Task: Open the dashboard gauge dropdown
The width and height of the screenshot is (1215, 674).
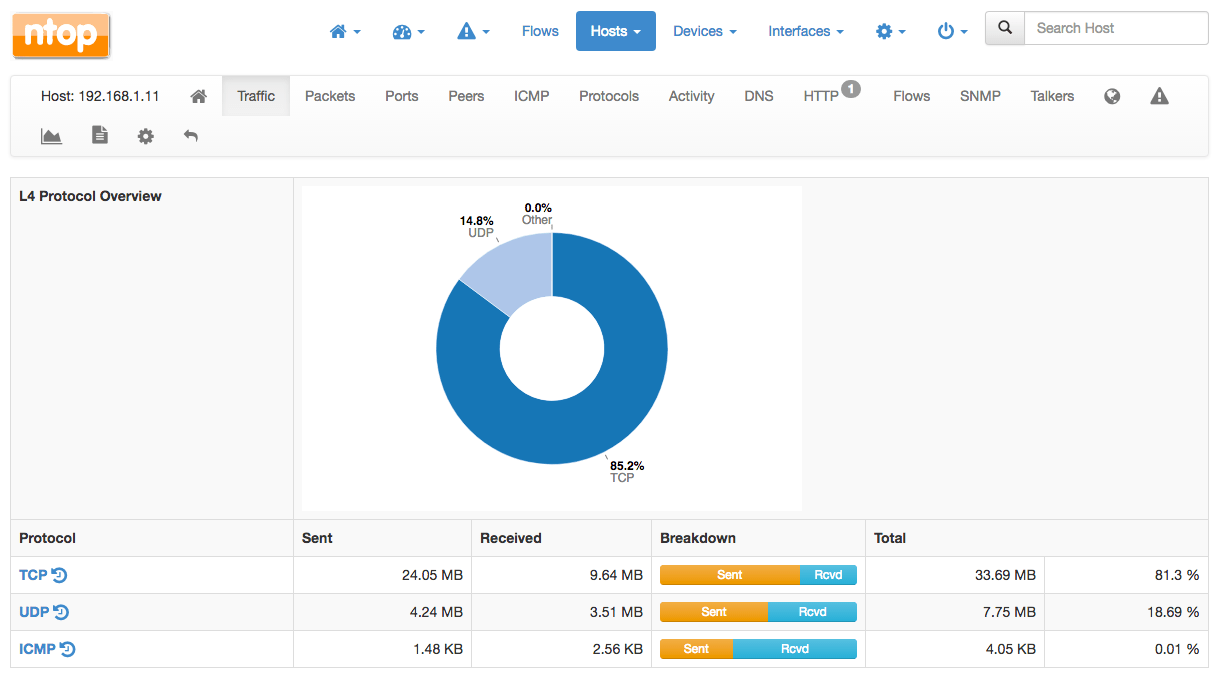Action: click(408, 32)
